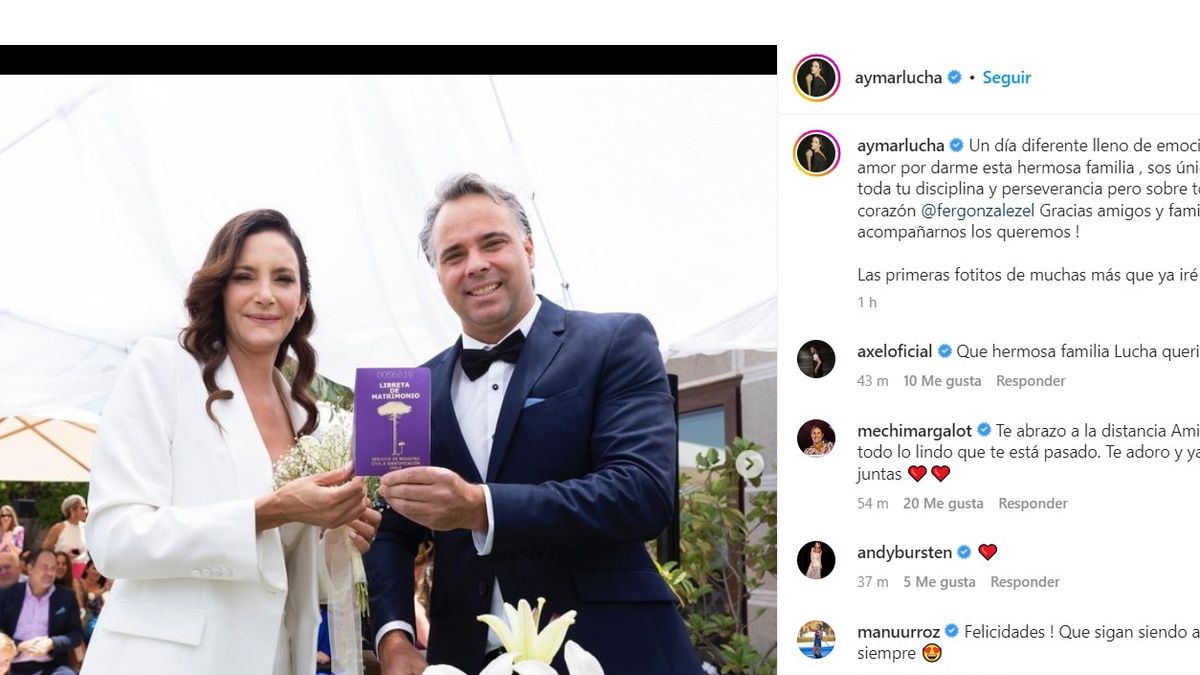Open the @fergonzalezel mention link
Screen dimensions: 1200x675
coord(979,210)
